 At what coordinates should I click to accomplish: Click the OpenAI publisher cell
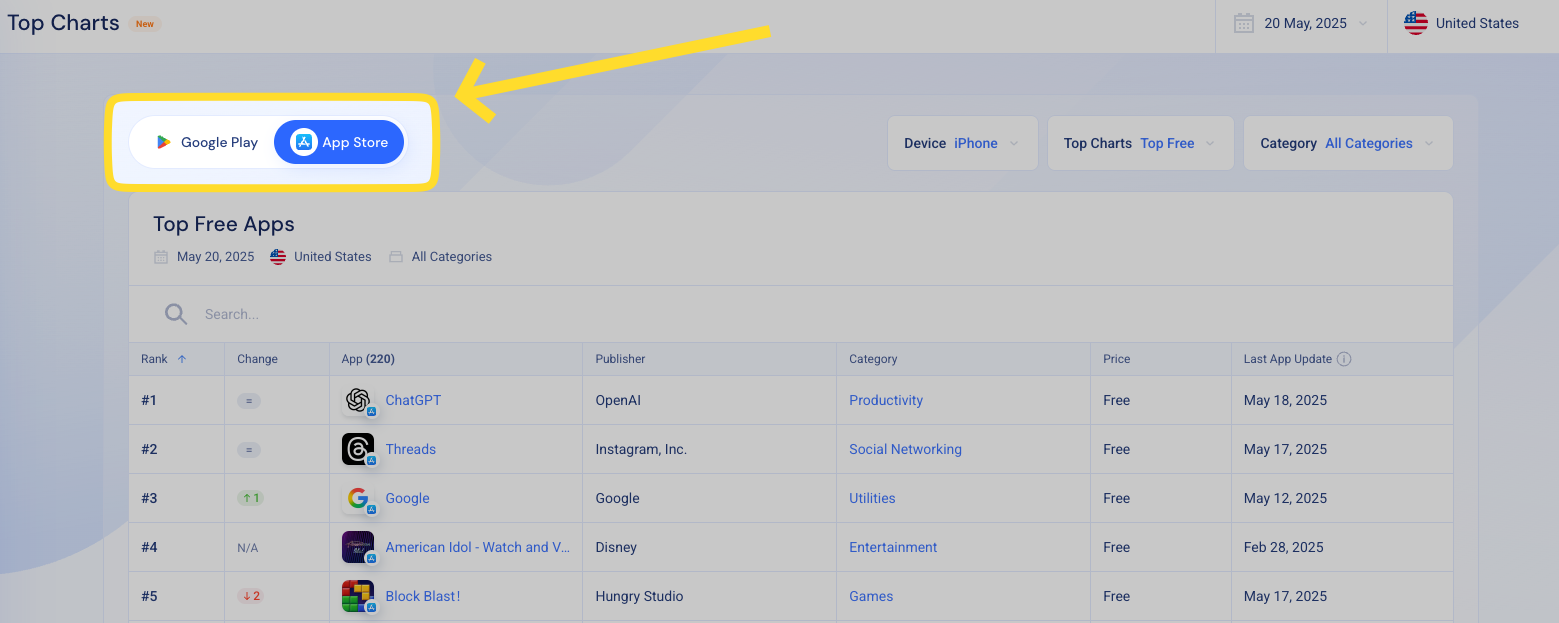coord(709,400)
